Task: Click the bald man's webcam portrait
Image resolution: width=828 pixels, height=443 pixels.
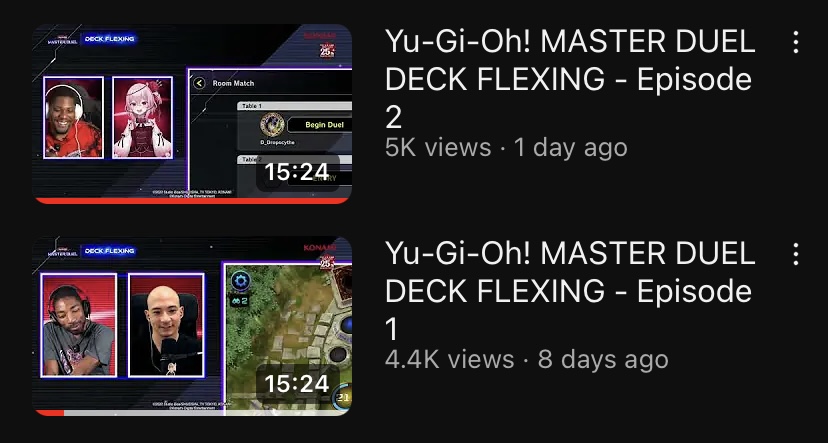Action: coord(166,325)
